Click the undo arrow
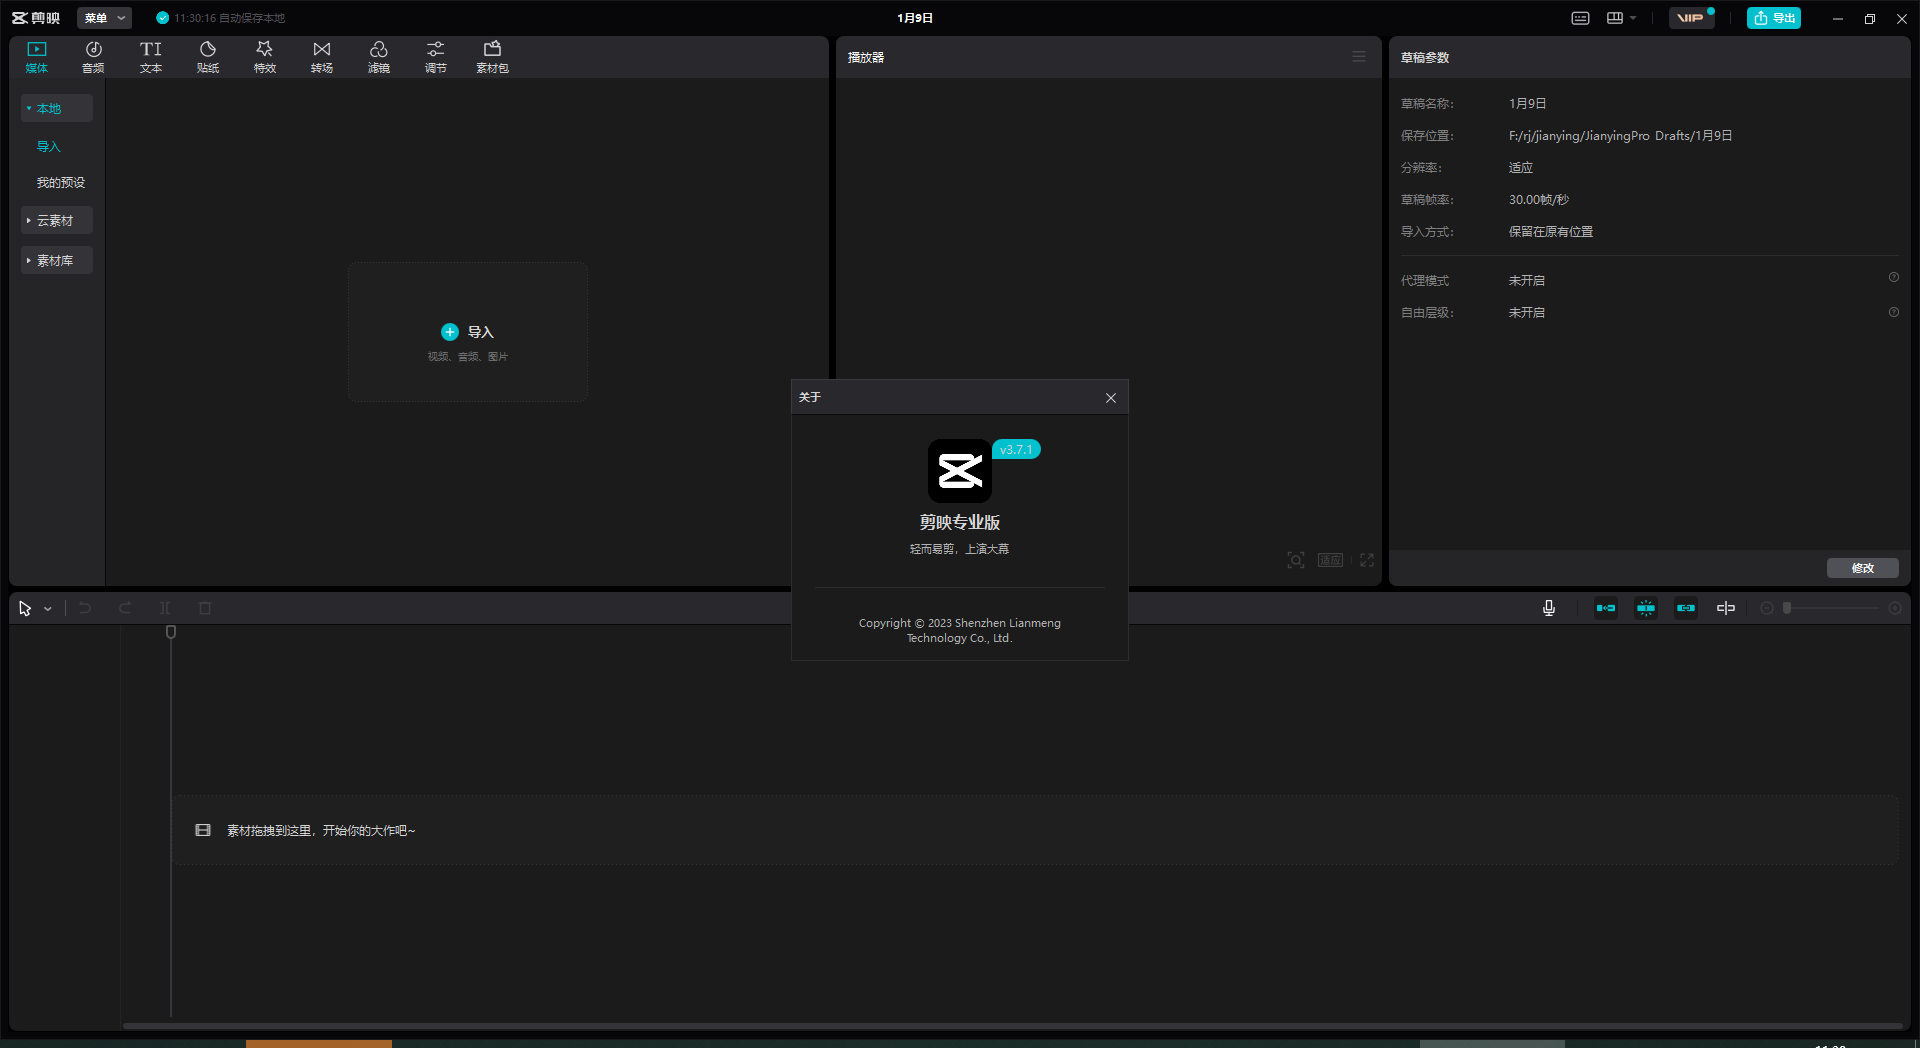Screen dimensions: 1920x1048 pos(85,608)
